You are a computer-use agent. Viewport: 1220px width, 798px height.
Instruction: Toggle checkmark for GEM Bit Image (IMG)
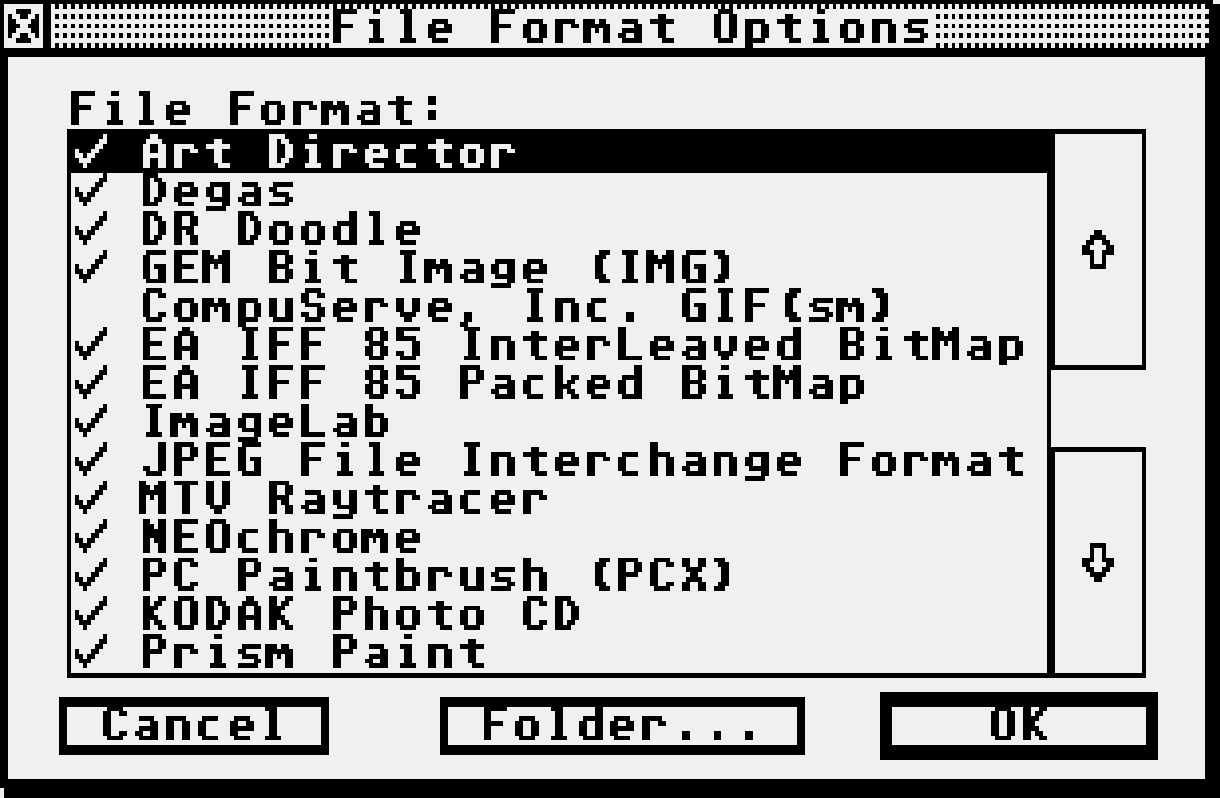(x=90, y=268)
